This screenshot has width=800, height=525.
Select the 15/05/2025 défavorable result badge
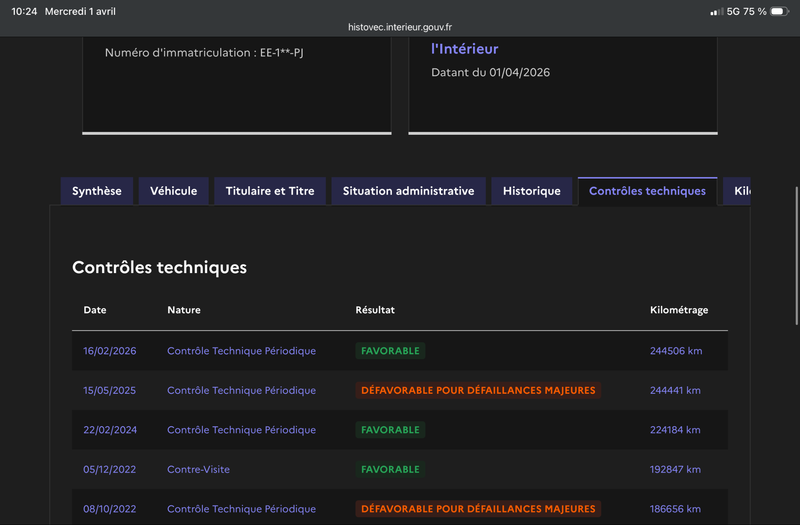[x=478, y=390]
